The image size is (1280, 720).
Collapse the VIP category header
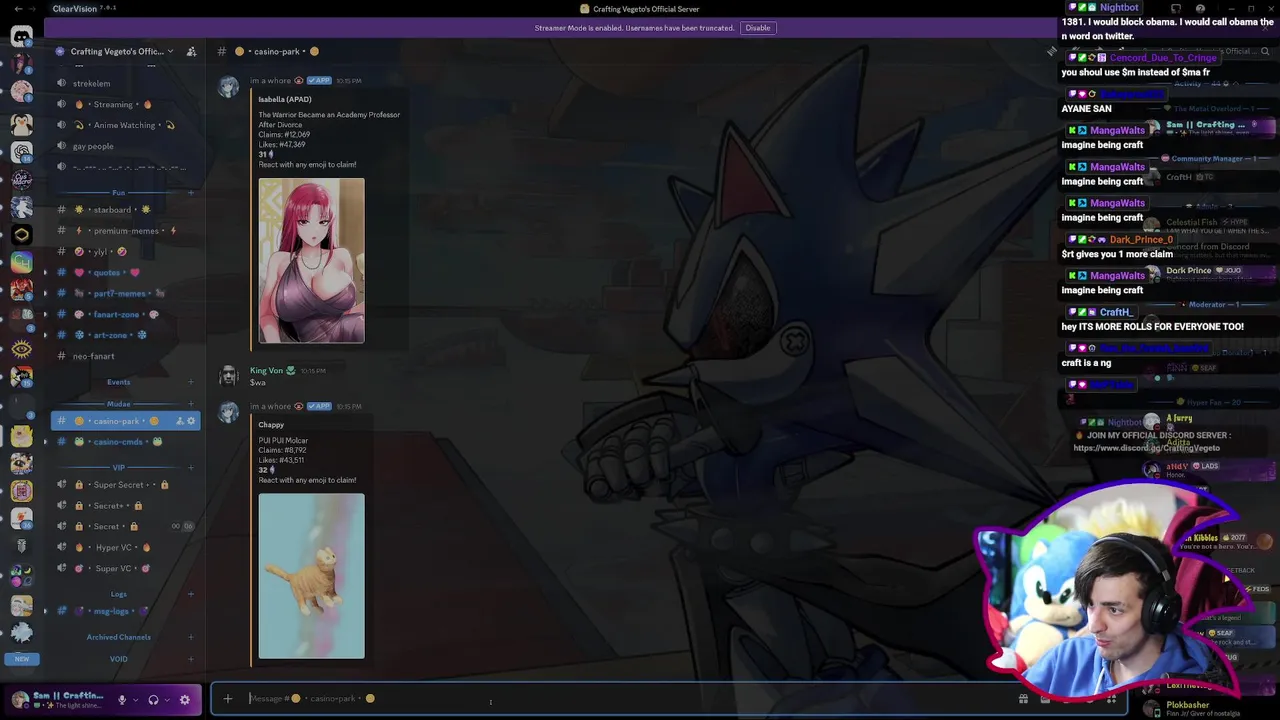click(x=118, y=468)
